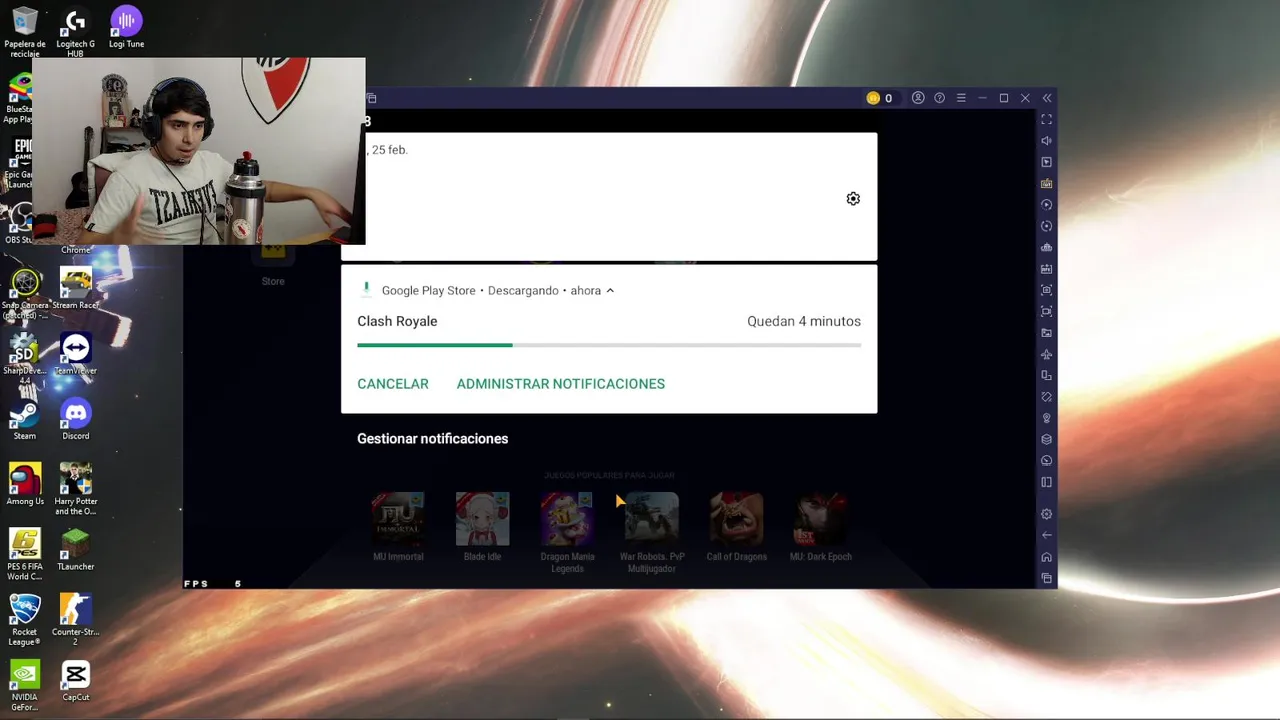
Task: Click the volume speaker icon in the sidebar
Action: coord(1046,141)
